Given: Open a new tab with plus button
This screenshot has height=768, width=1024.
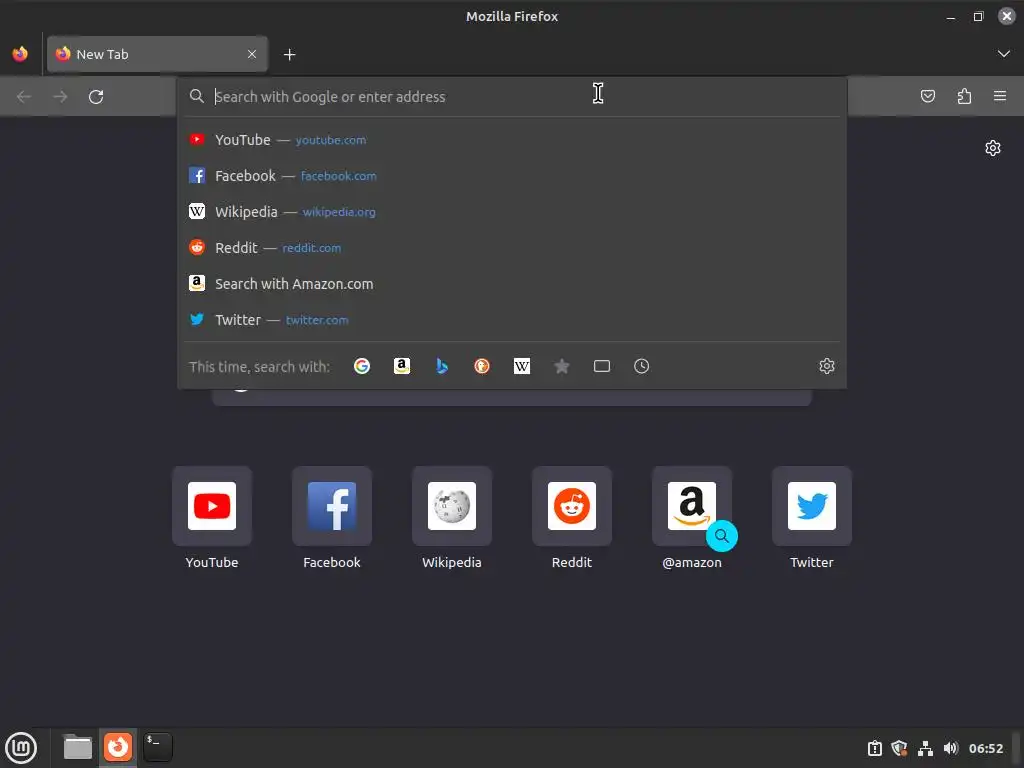Looking at the screenshot, I should [289, 55].
